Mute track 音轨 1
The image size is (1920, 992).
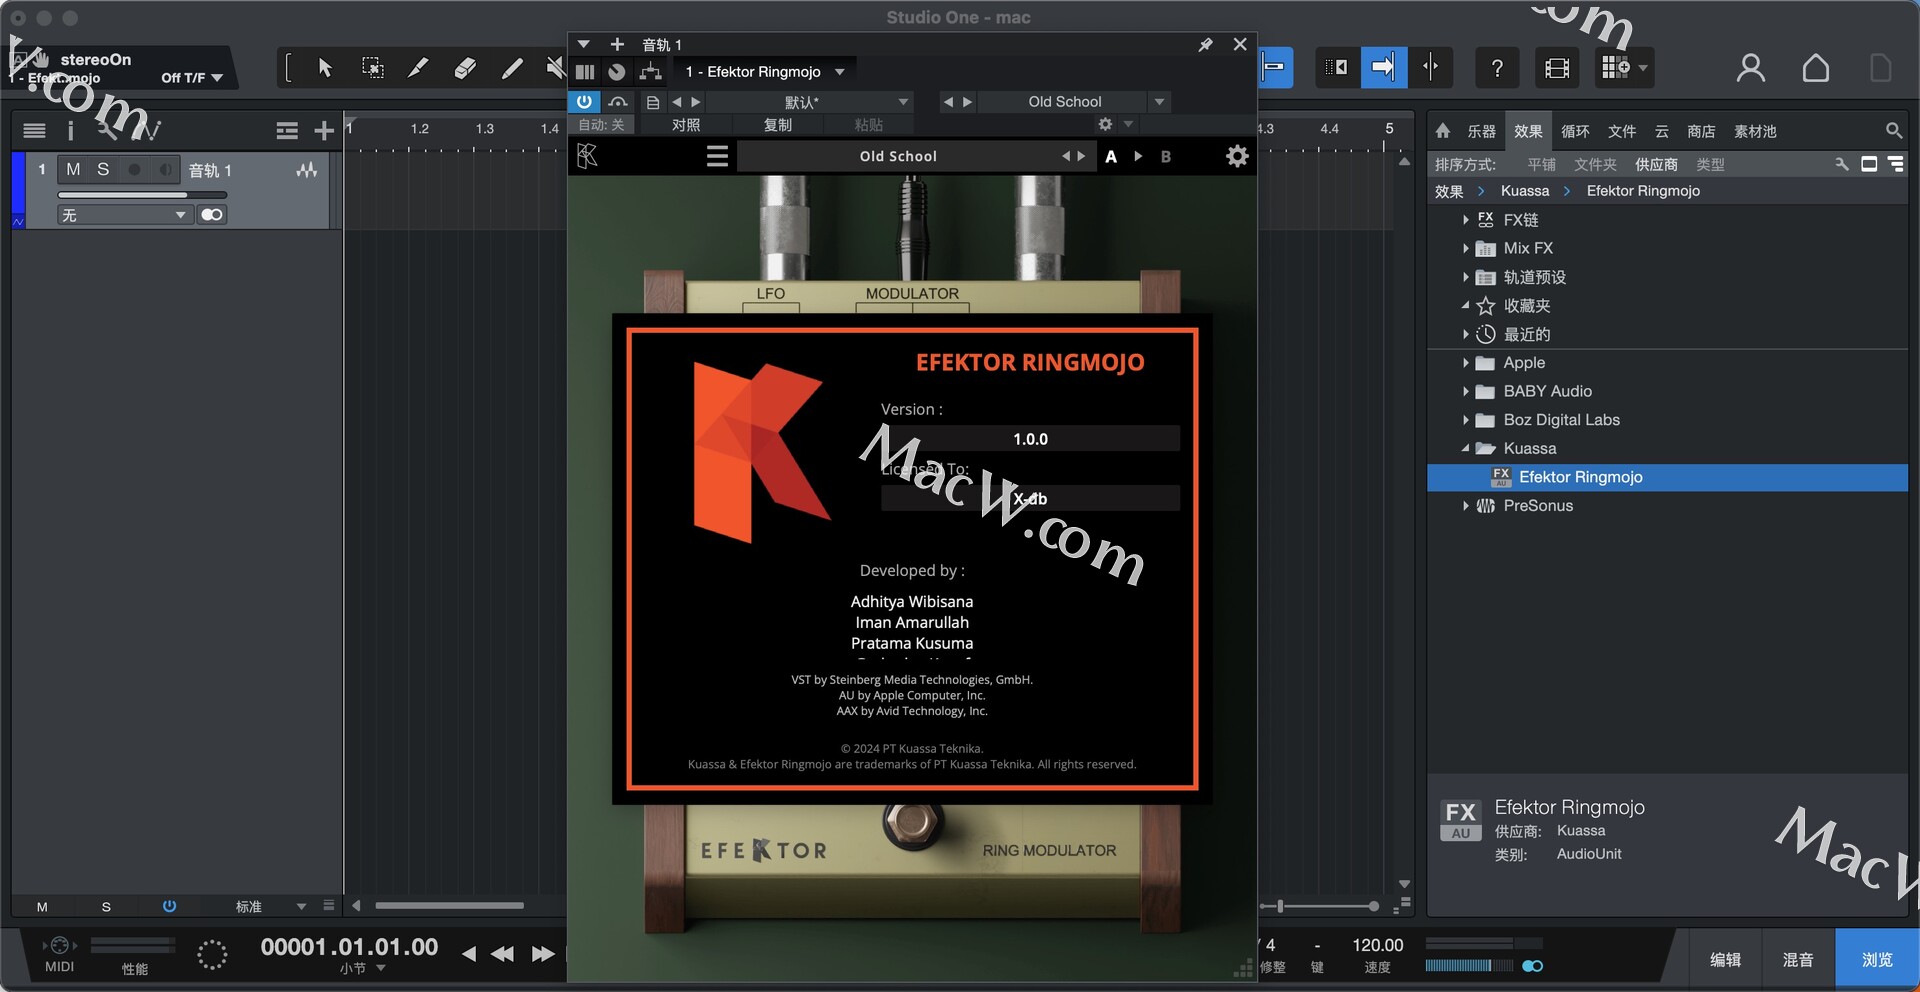point(73,170)
